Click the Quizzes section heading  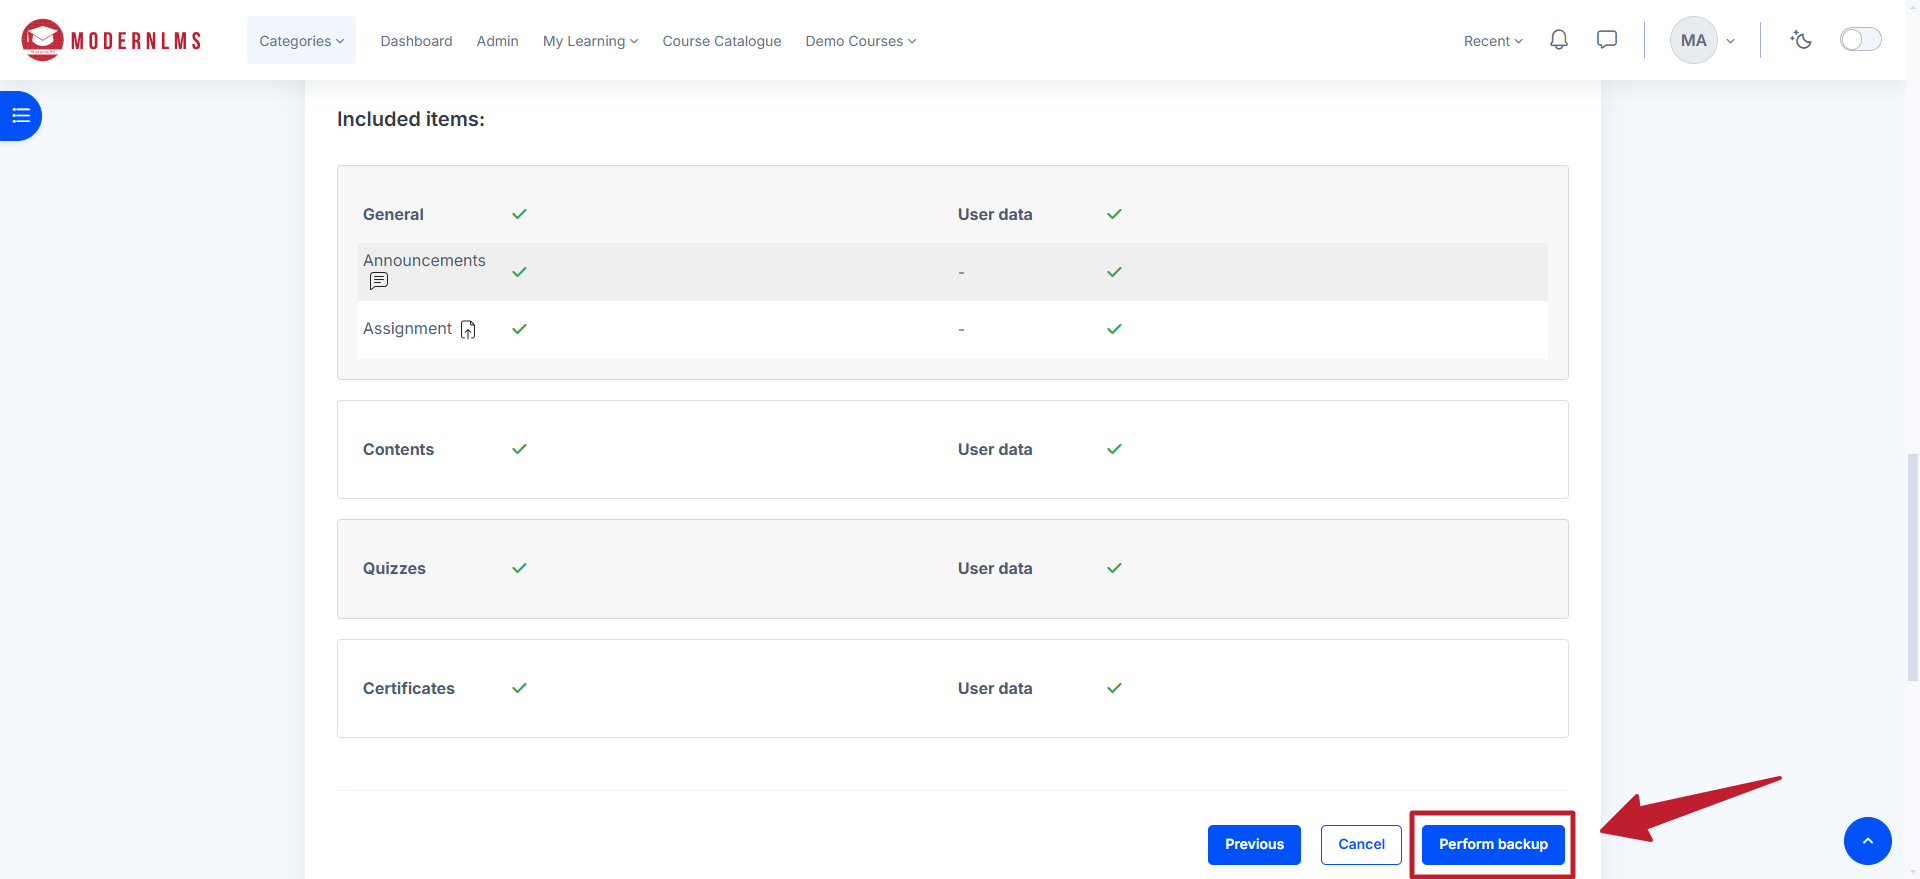coord(394,568)
